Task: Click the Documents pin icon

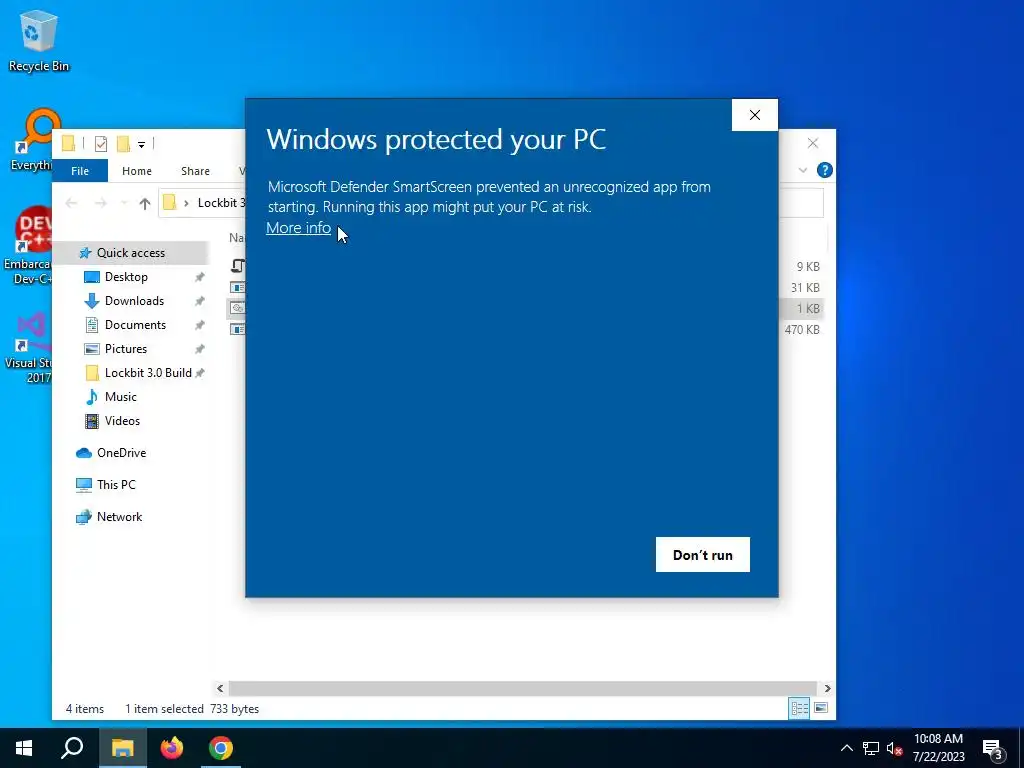Action: point(200,325)
